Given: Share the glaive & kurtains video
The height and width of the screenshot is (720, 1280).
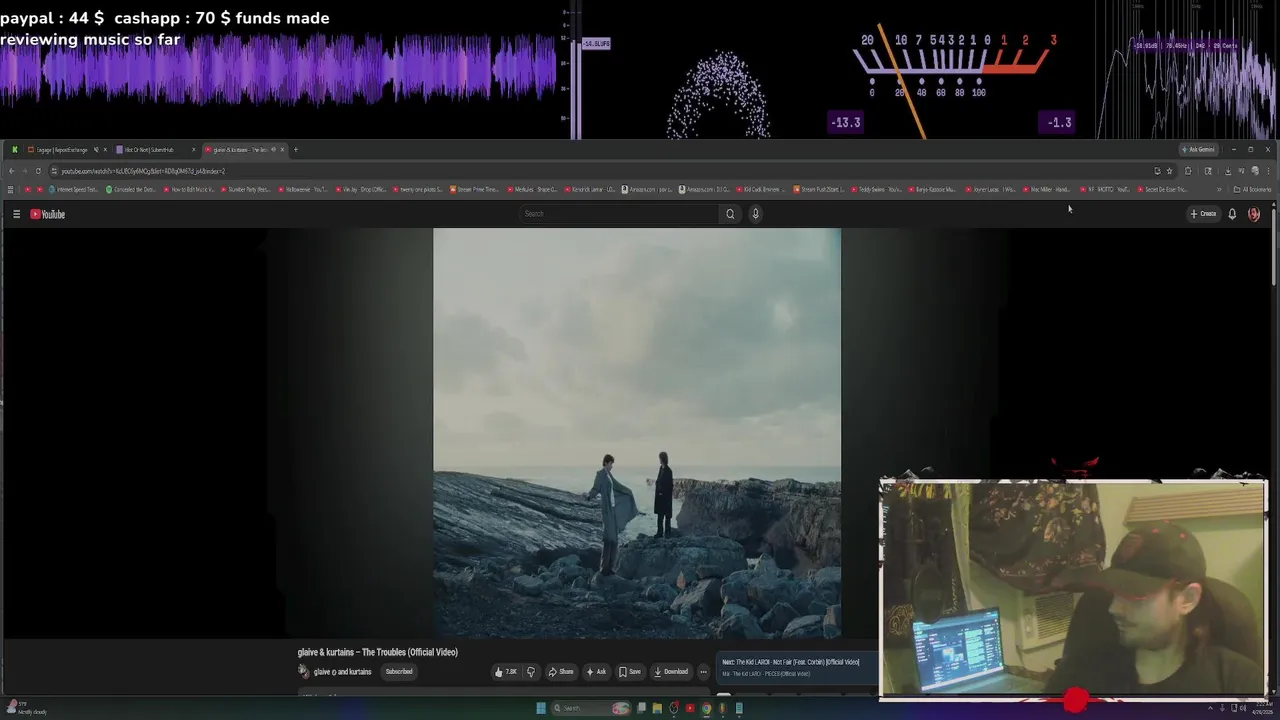Looking at the screenshot, I should click(560, 672).
